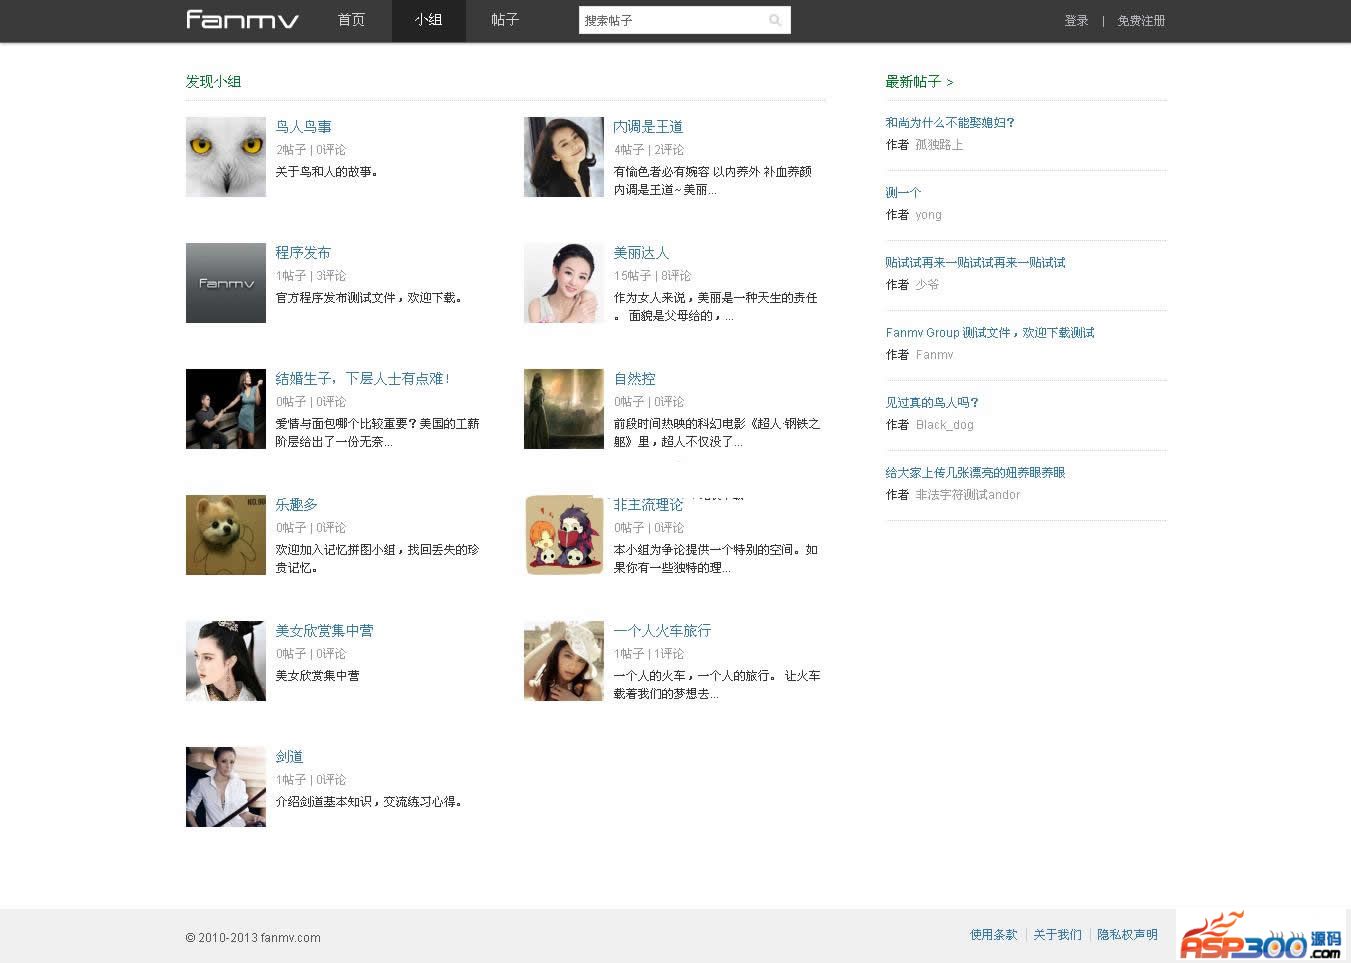Image resolution: width=1351 pixels, height=963 pixels.
Task: Open the 内调是王道 group link
Action: click(x=648, y=127)
